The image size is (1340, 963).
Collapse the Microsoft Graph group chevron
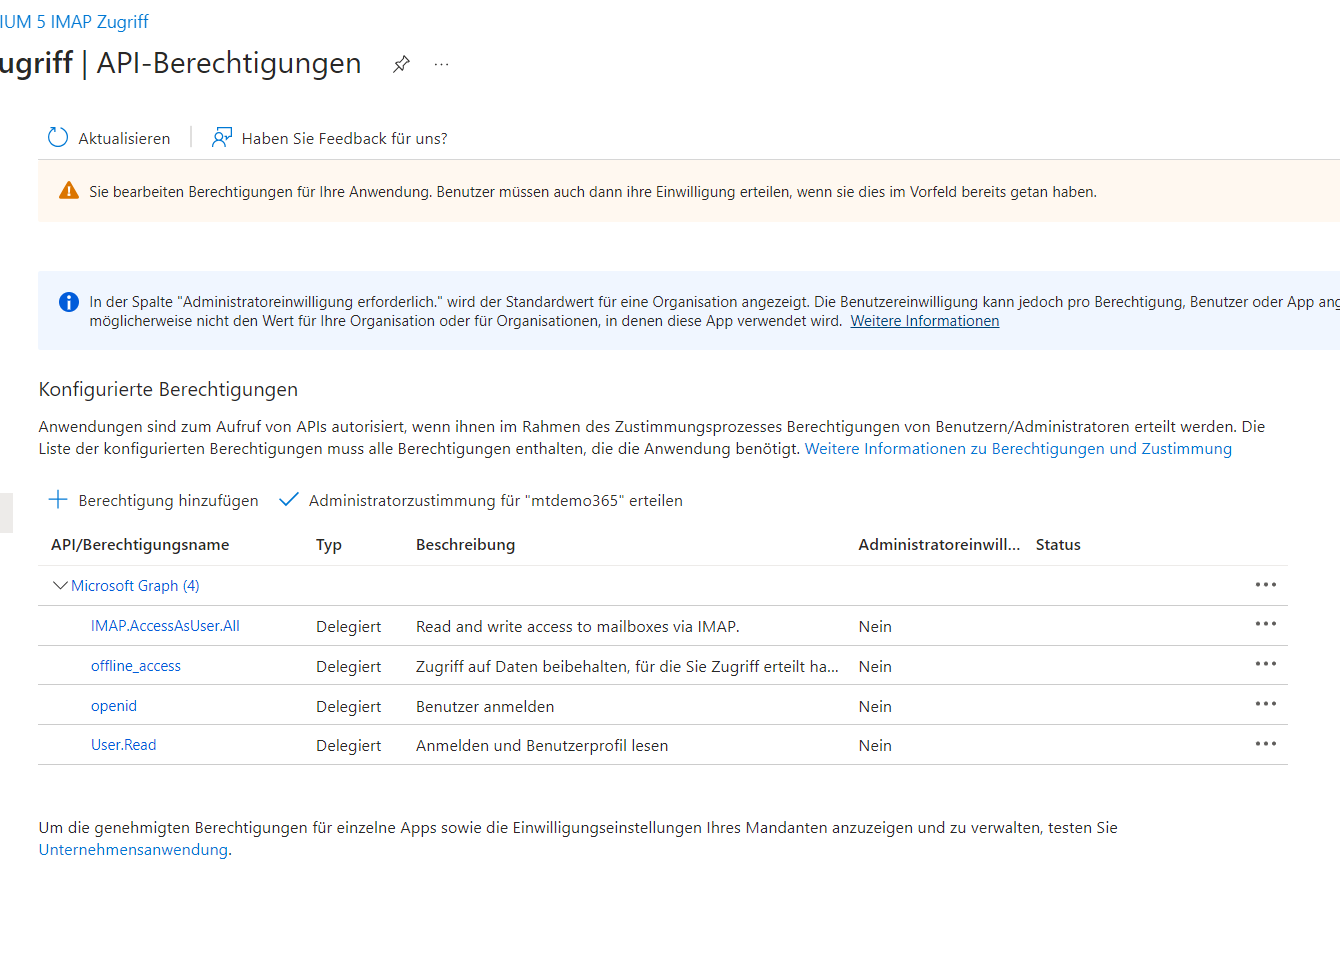pyautogui.click(x=59, y=586)
